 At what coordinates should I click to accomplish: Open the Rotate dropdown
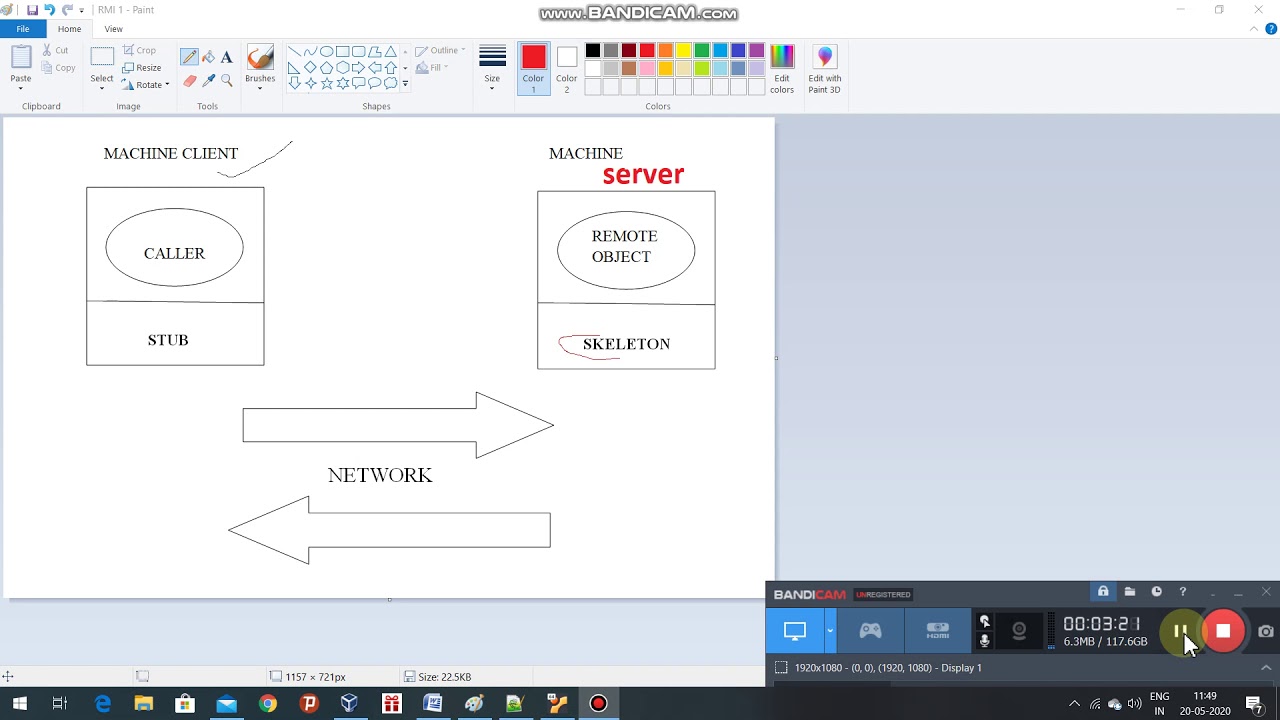(146, 85)
